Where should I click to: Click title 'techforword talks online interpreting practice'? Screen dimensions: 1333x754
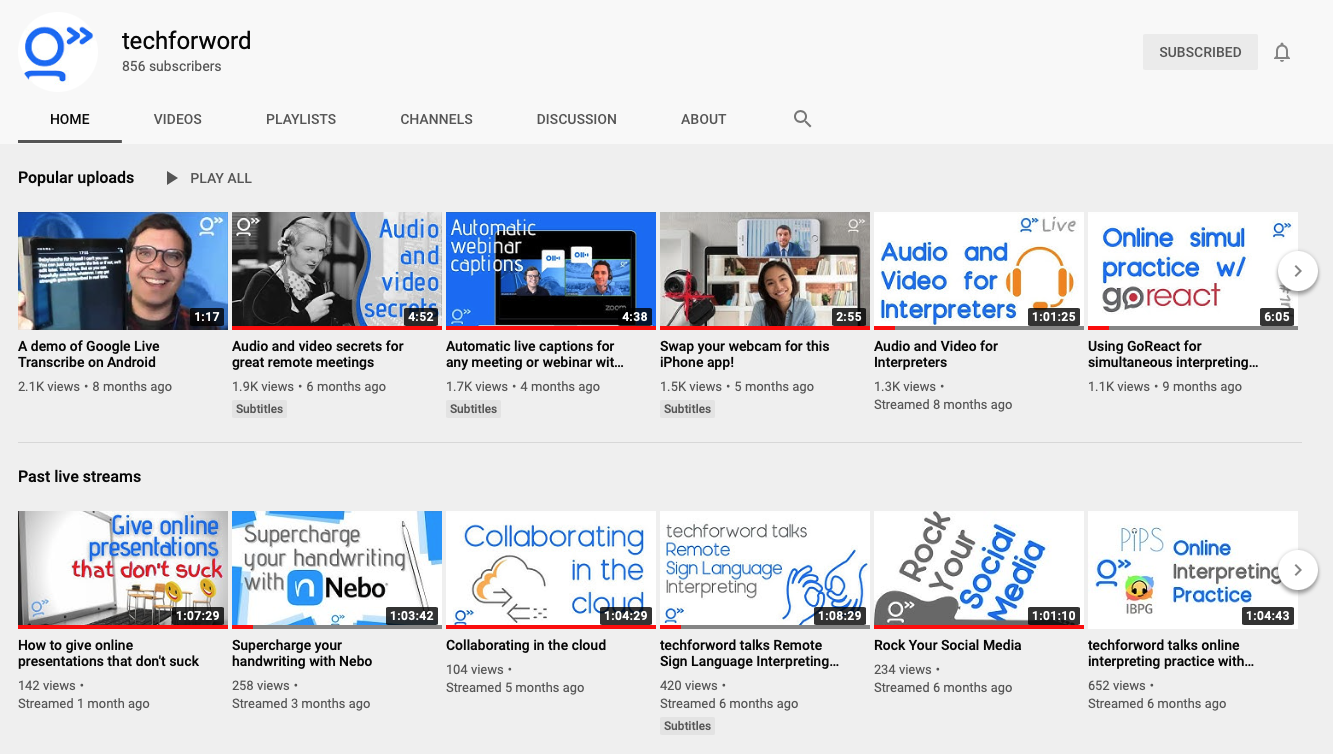coord(1171,653)
